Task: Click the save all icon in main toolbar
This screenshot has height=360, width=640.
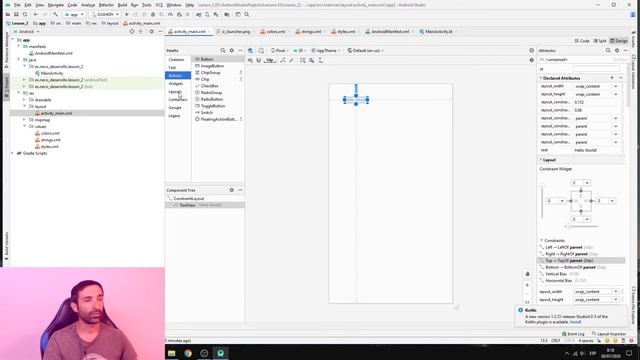Action: click(16, 14)
